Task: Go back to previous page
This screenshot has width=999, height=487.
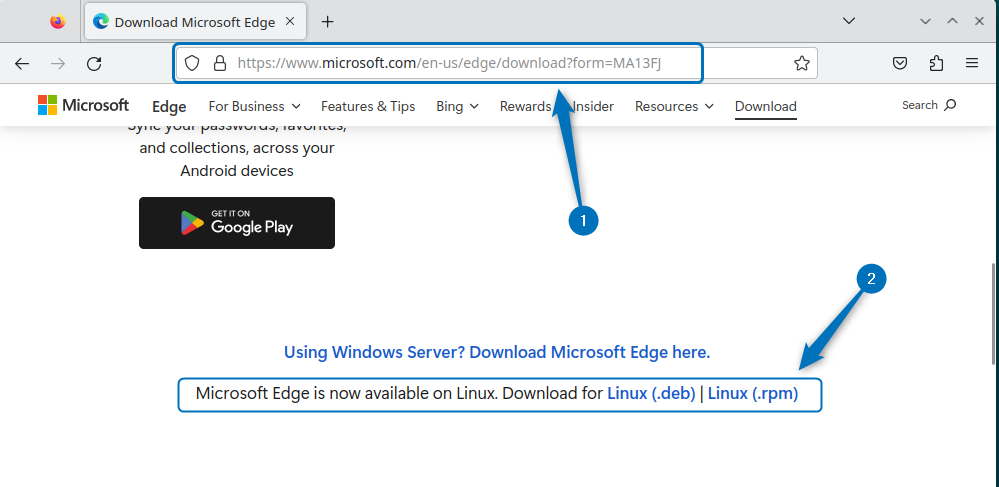Action: point(22,63)
